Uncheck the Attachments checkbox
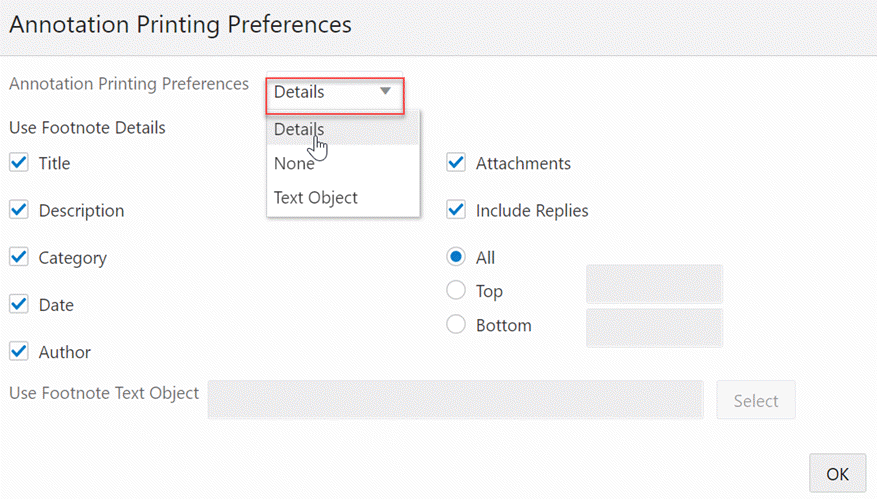877x499 pixels. 456,163
